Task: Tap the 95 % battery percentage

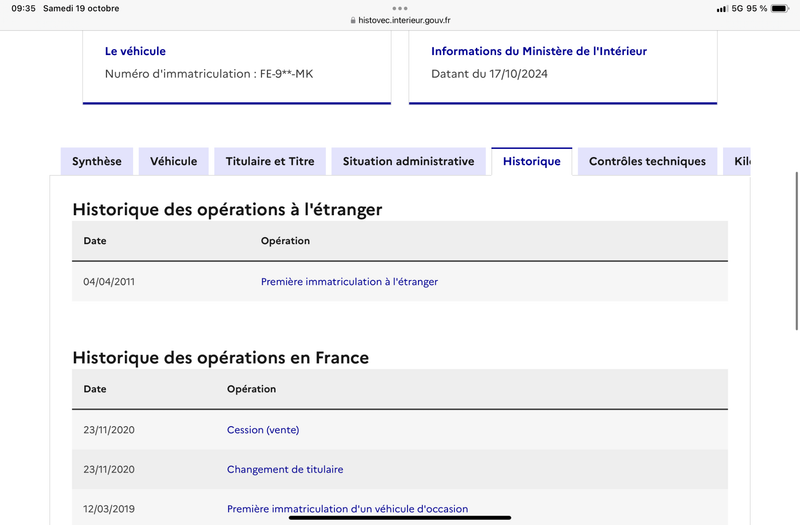Action: point(757,9)
